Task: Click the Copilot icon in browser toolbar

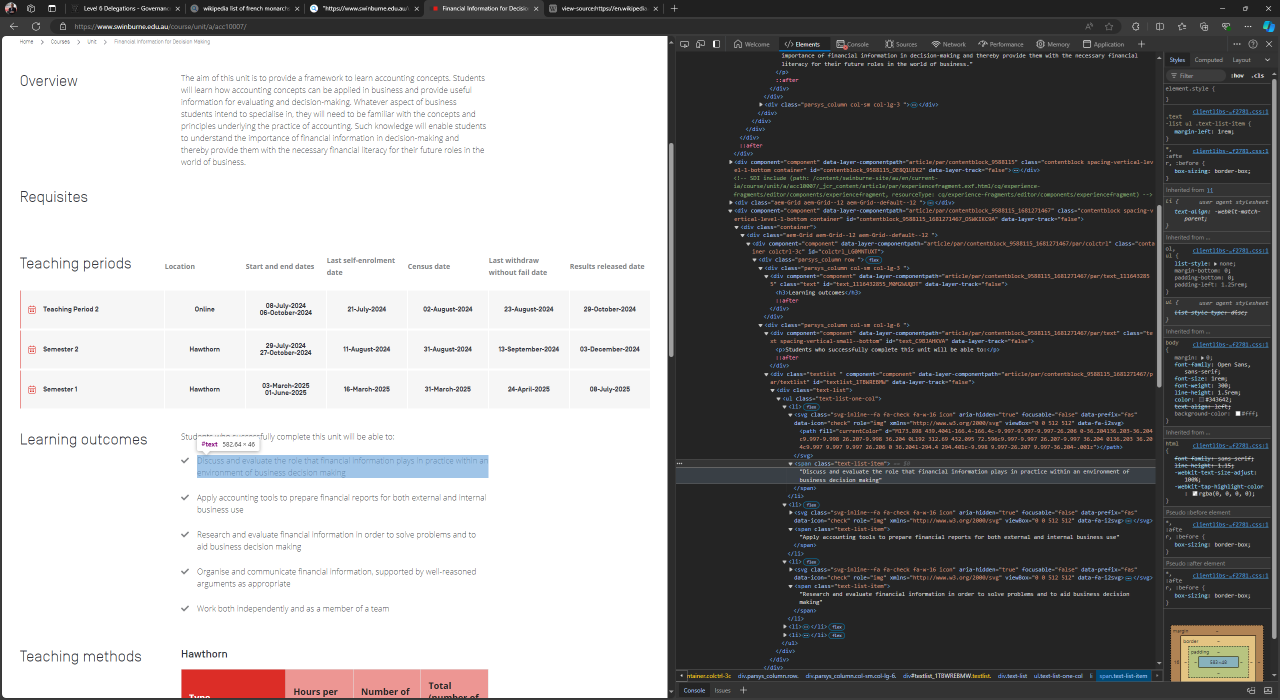Action: pyautogui.click(x=1267, y=26)
